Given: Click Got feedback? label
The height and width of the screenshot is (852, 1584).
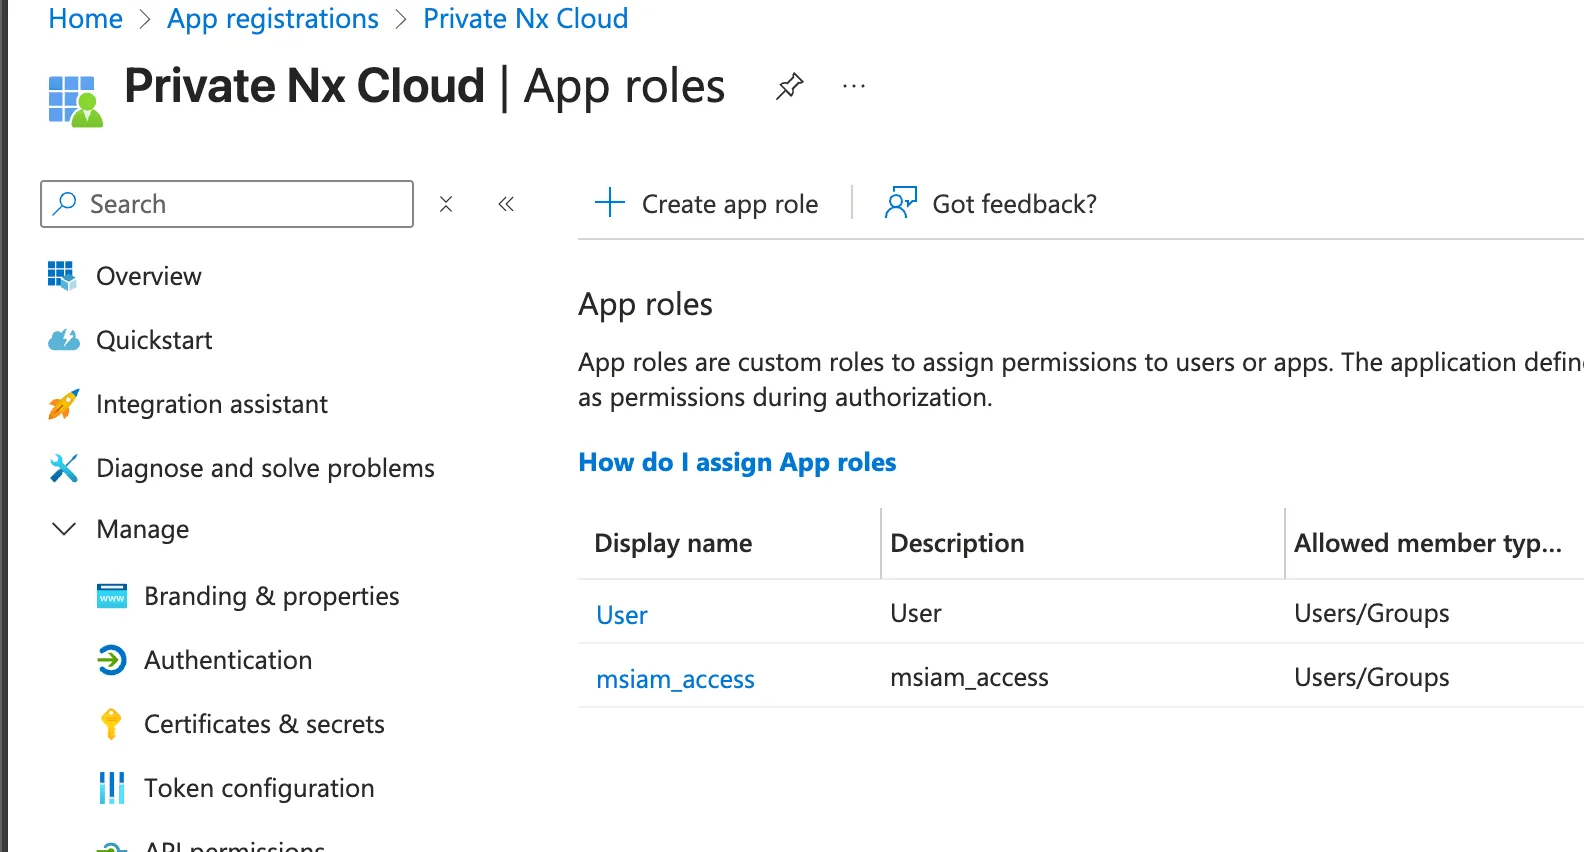Looking at the screenshot, I should (x=1014, y=204).
